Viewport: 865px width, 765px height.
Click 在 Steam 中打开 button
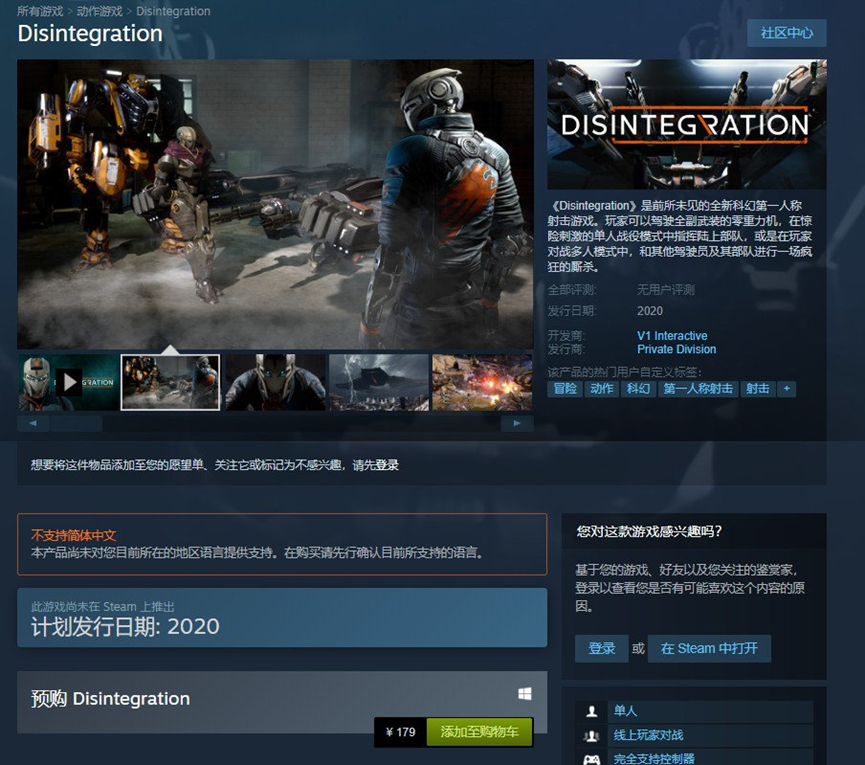tap(709, 648)
